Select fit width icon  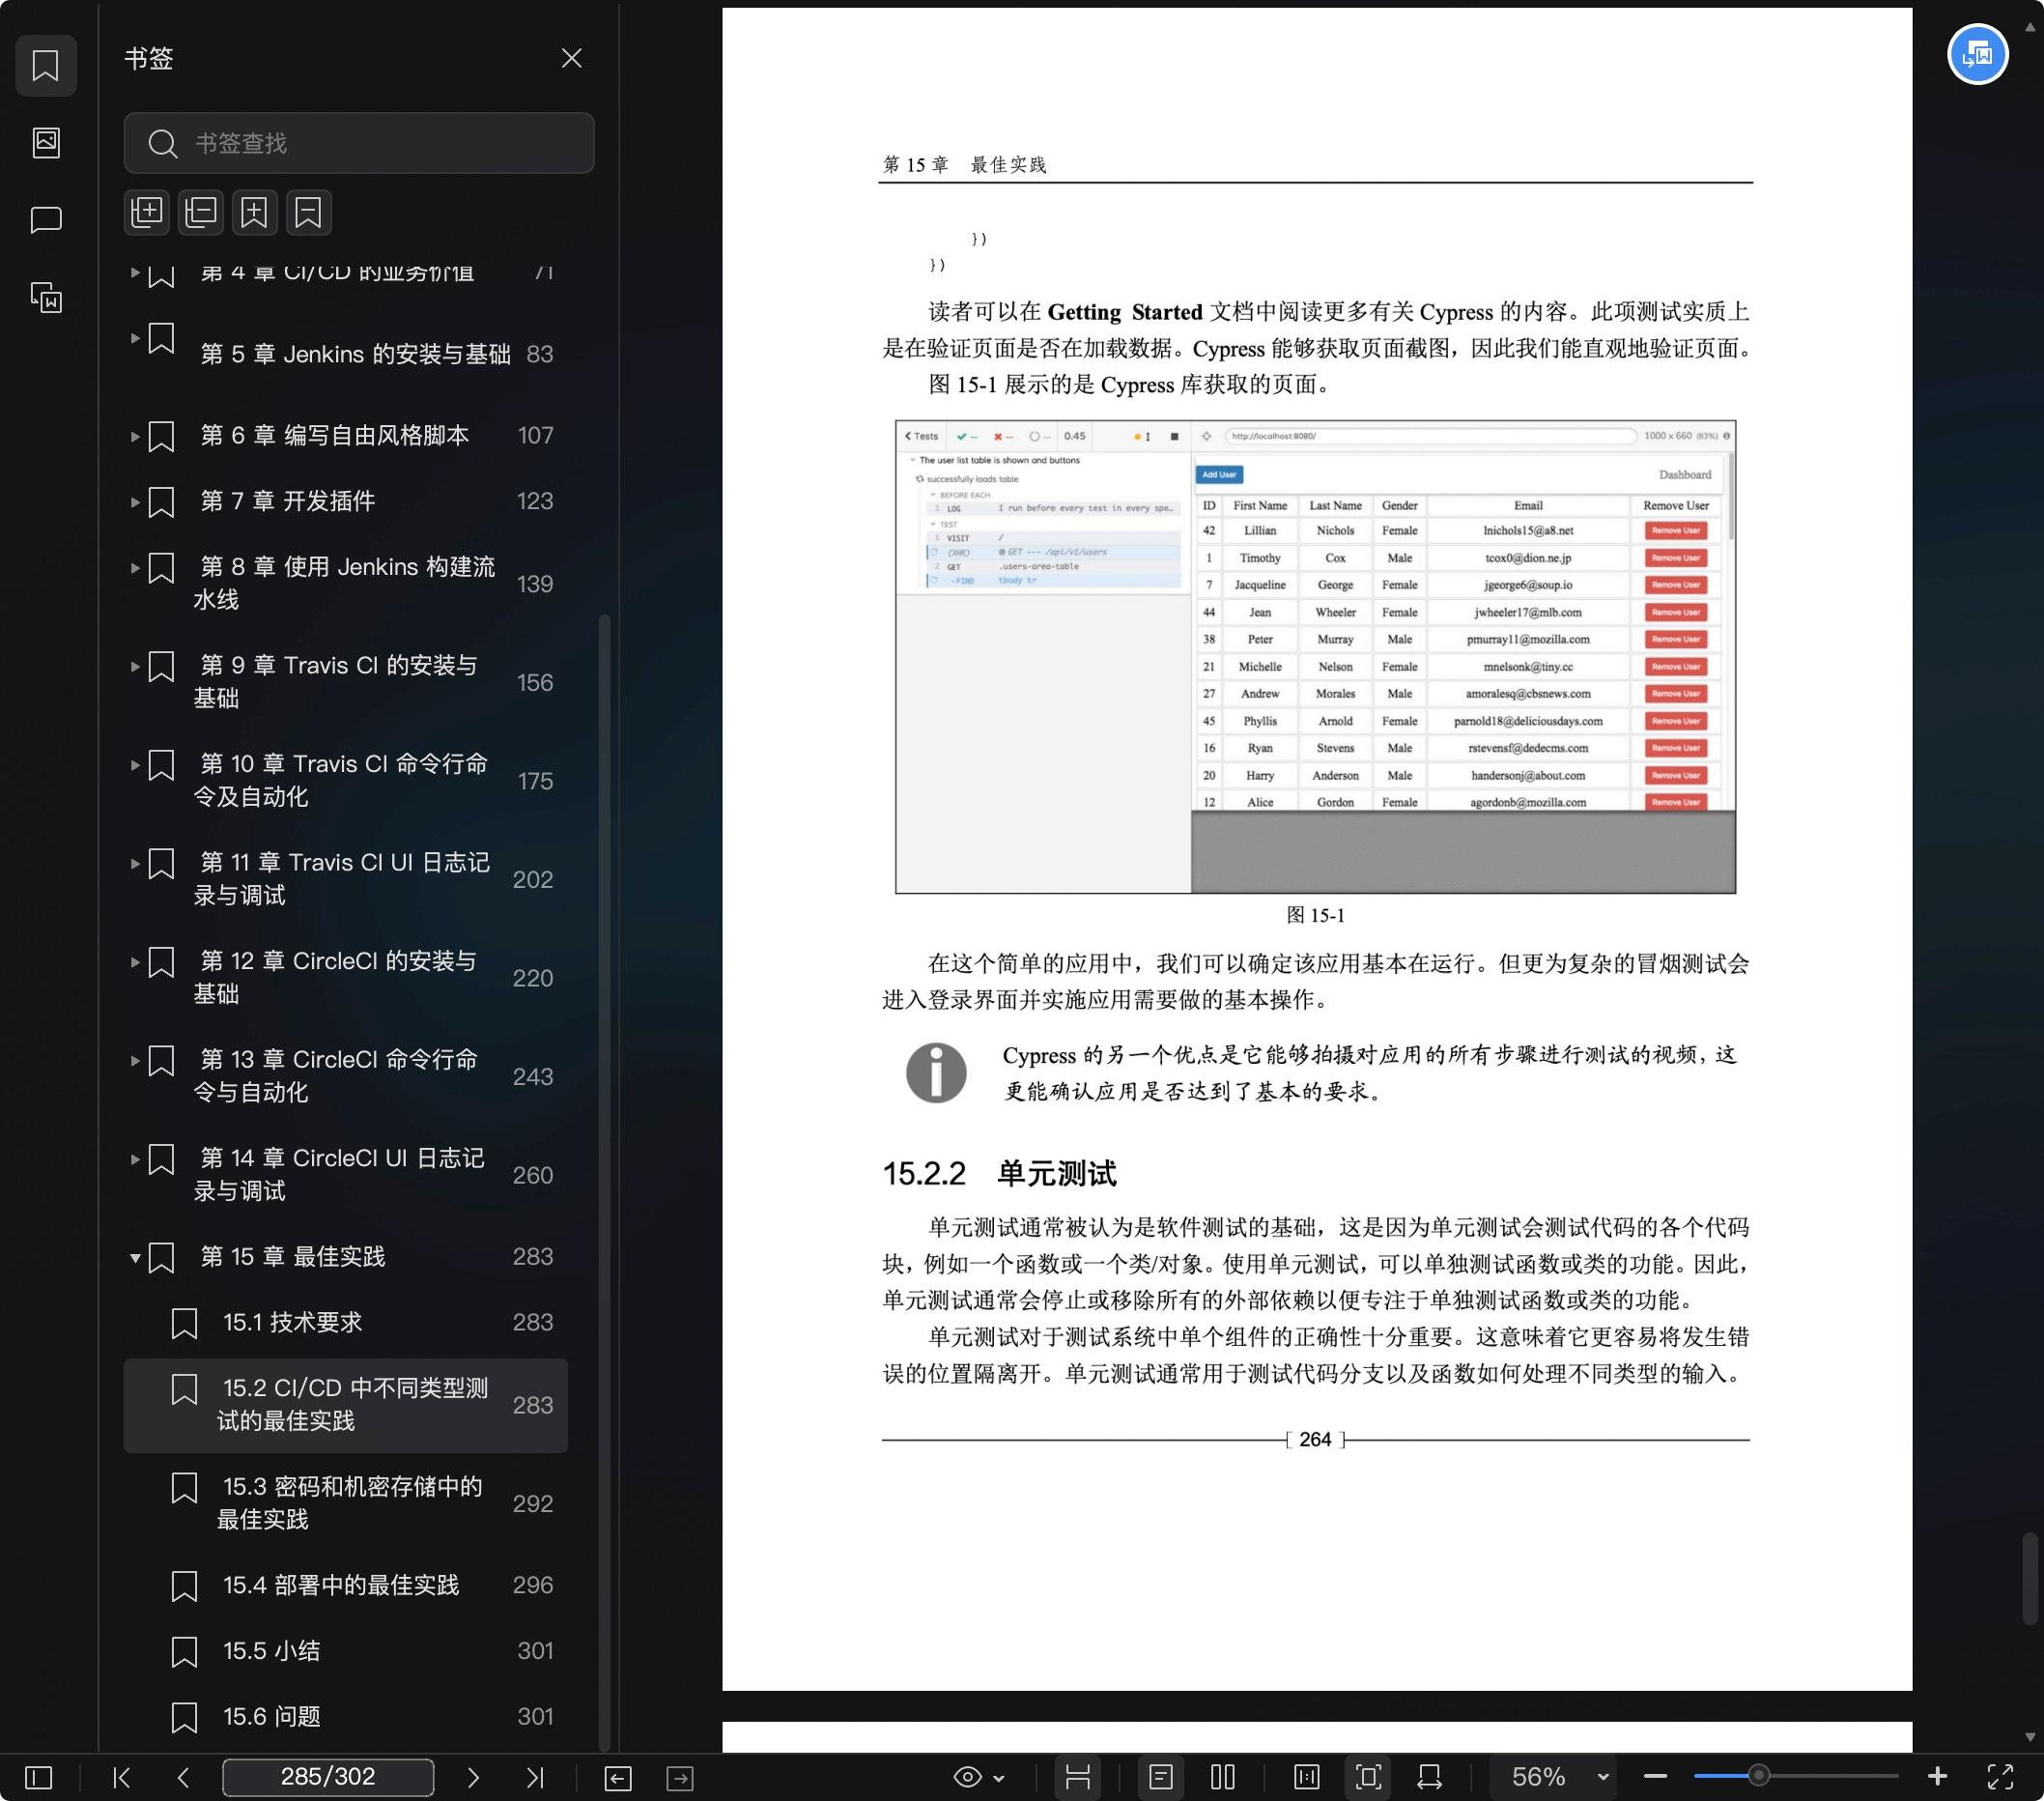[1430, 1777]
